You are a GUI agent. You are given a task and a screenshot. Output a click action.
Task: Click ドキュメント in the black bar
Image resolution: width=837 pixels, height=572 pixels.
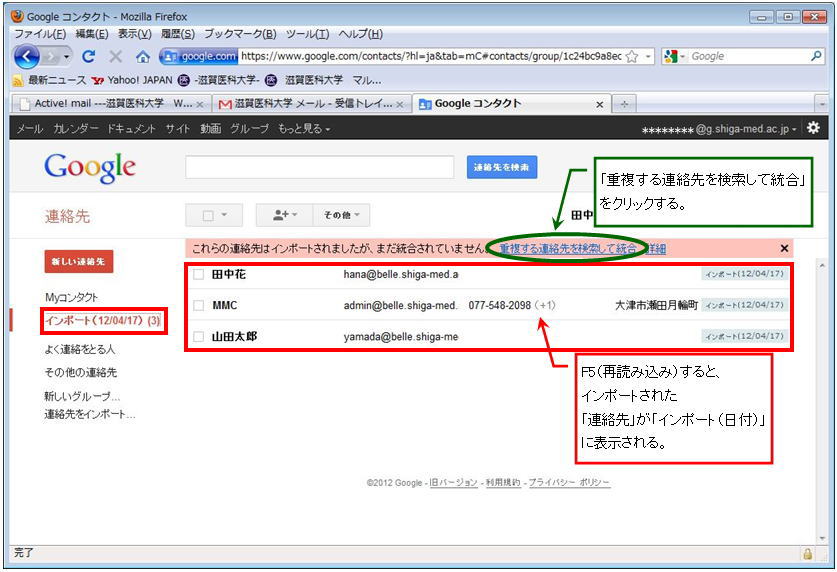[131, 129]
